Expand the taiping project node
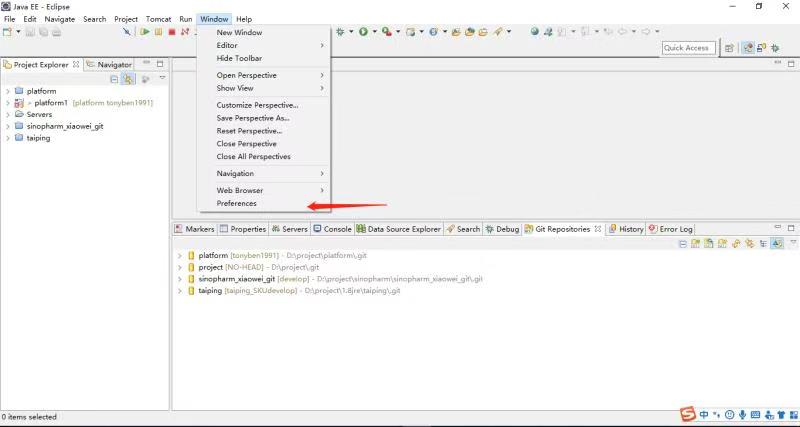The width and height of the screenshot is (800, 427). (8, 138)
